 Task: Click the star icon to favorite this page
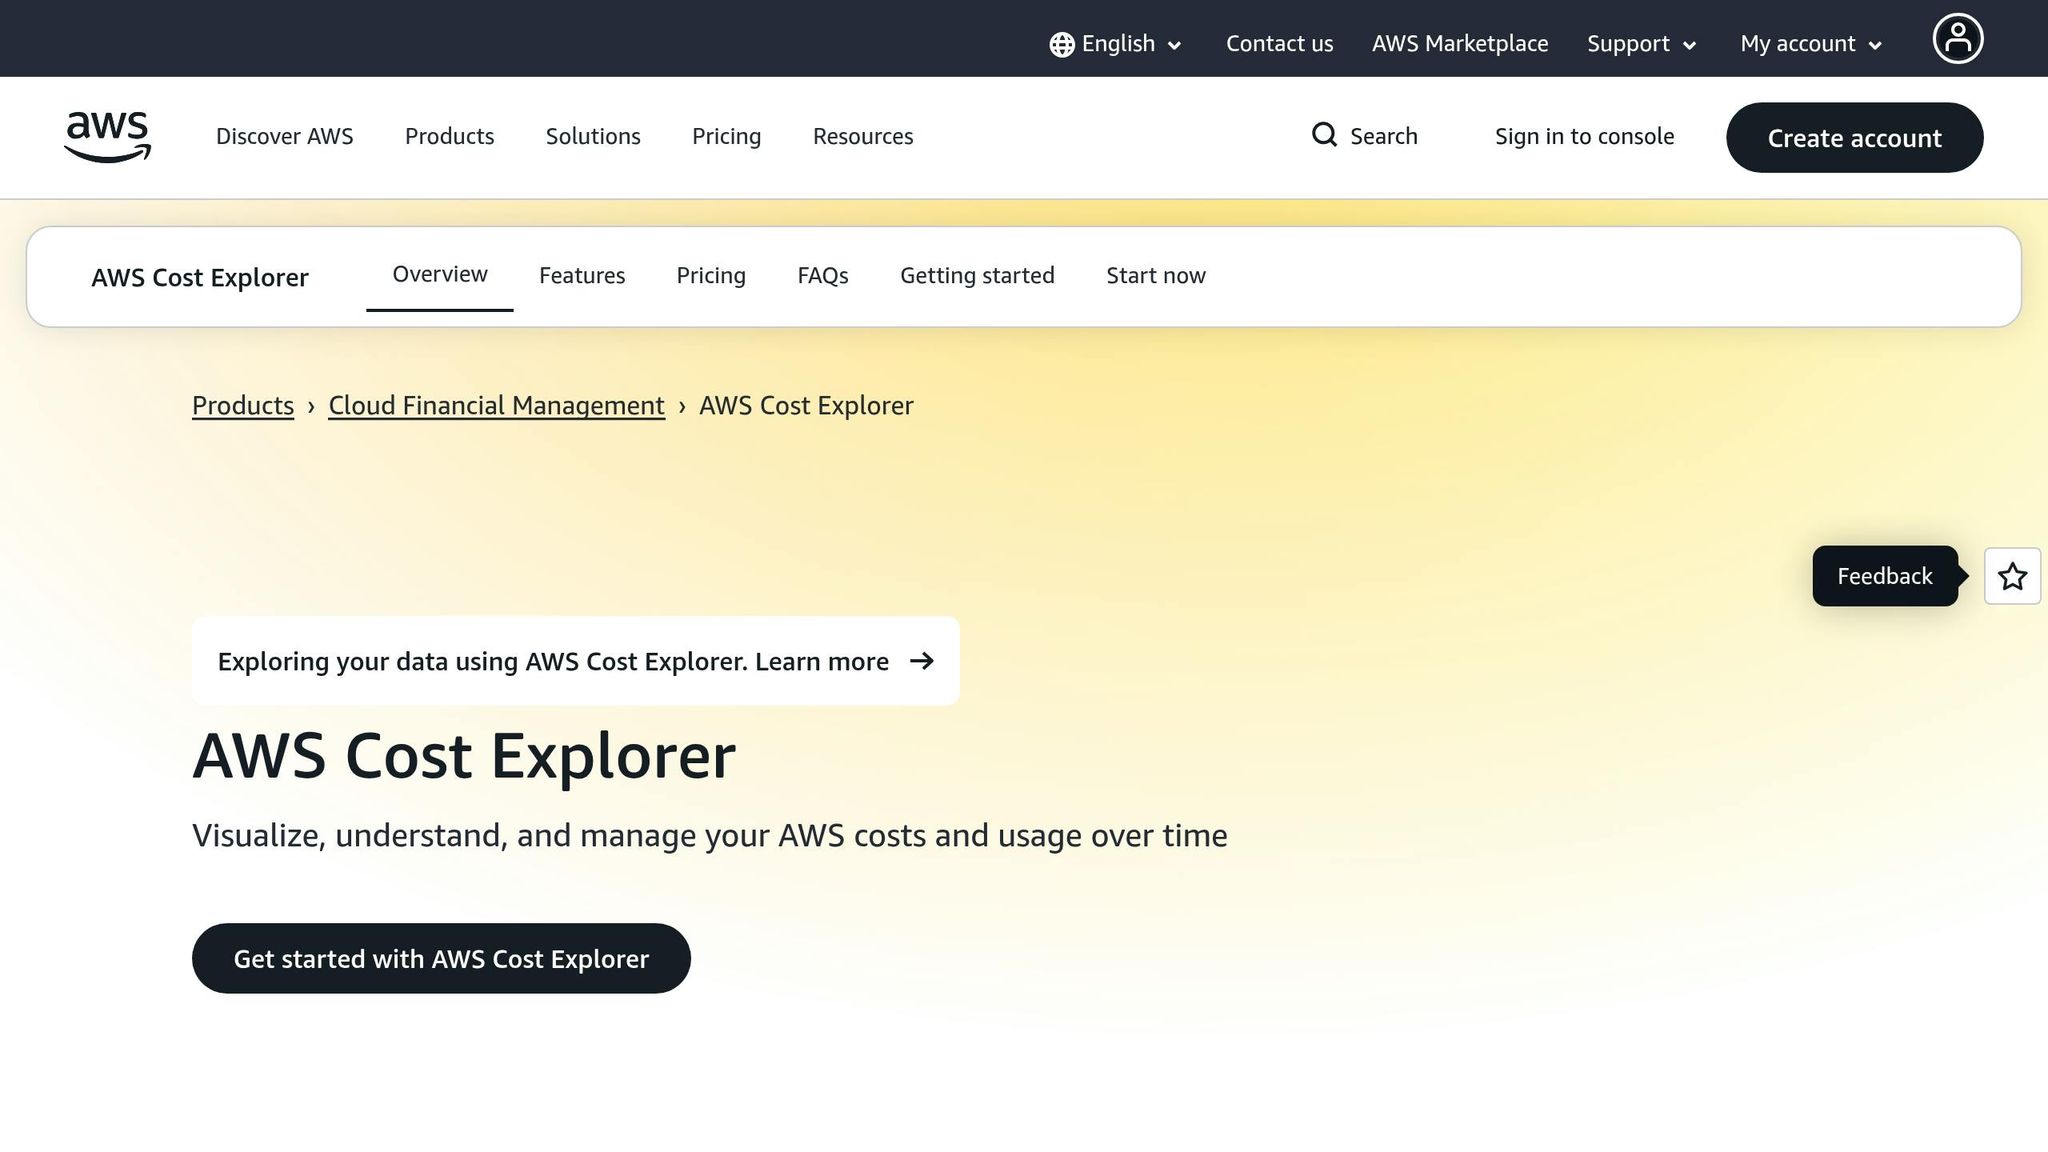point(2012,576)
